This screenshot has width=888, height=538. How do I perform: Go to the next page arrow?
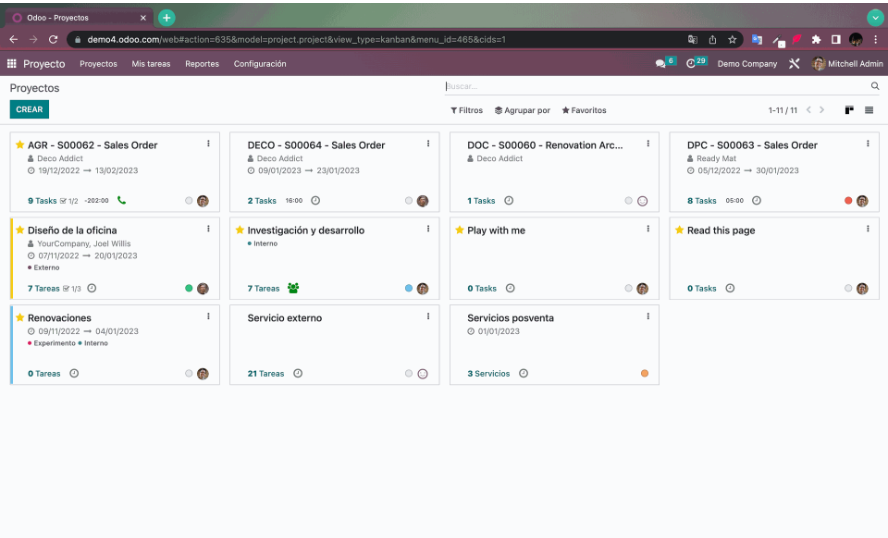coord(822,110)
